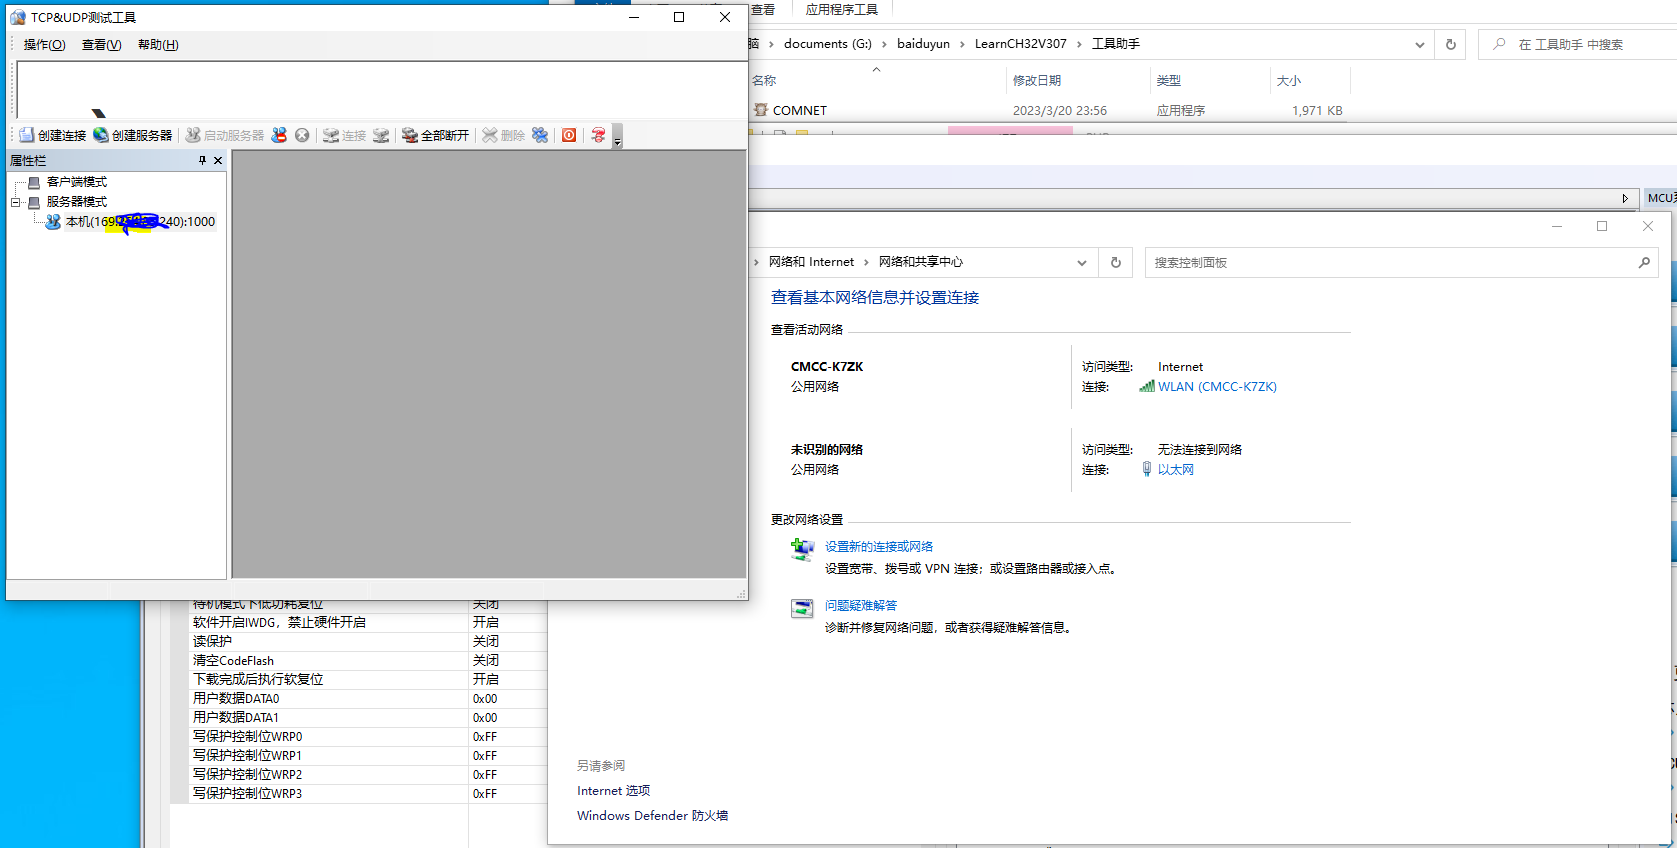Refresh the 网络和共享中心 control panel window
Viewport: 1677px width, 848px height.
(x=1116, y=262)
